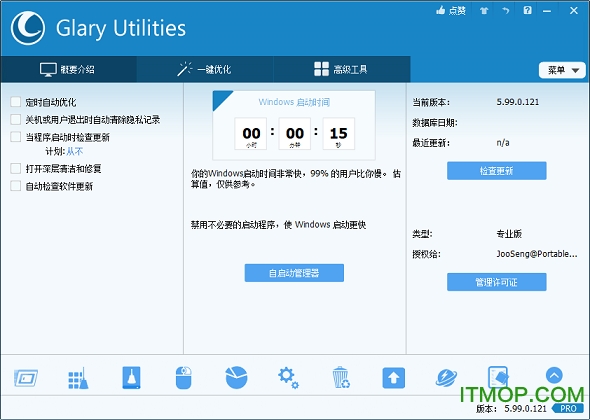This screenshot has width=590, height=420.
Task: Click the text 禁用不必要的启动程序
Action: tap(233, 225)
